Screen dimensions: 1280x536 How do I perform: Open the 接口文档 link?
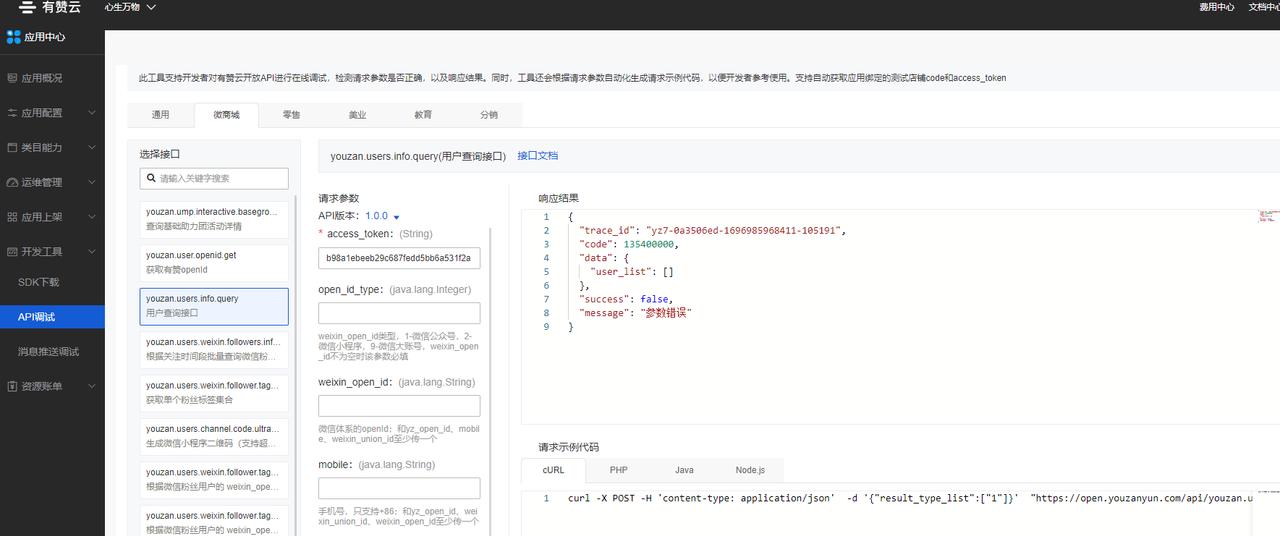coord(537,156)
